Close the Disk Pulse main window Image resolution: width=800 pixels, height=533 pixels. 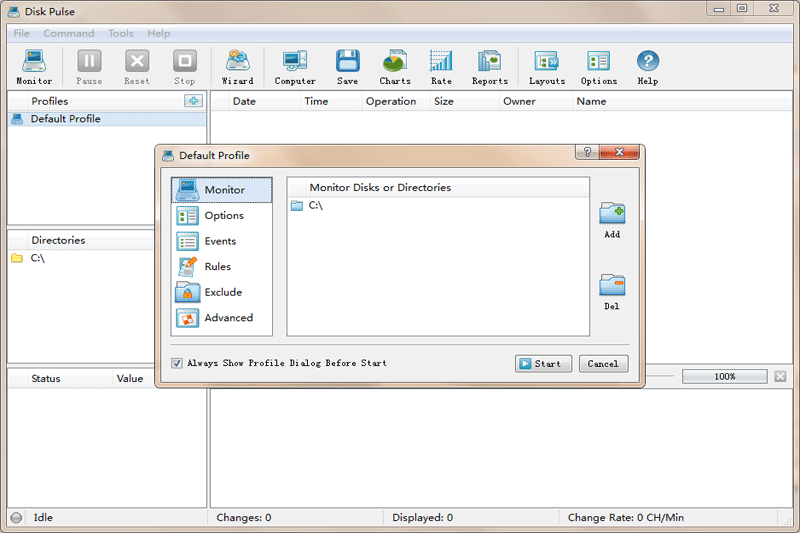point(774,9)
